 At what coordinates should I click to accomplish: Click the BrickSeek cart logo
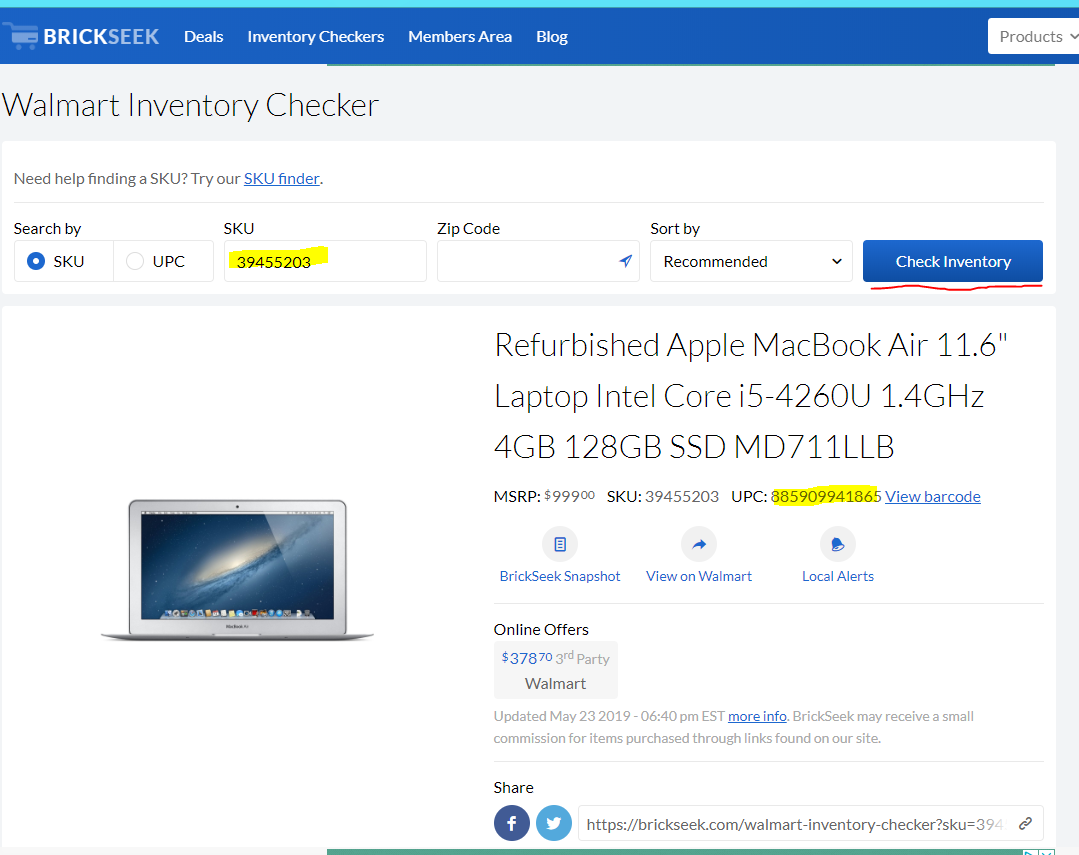[21, 36]
